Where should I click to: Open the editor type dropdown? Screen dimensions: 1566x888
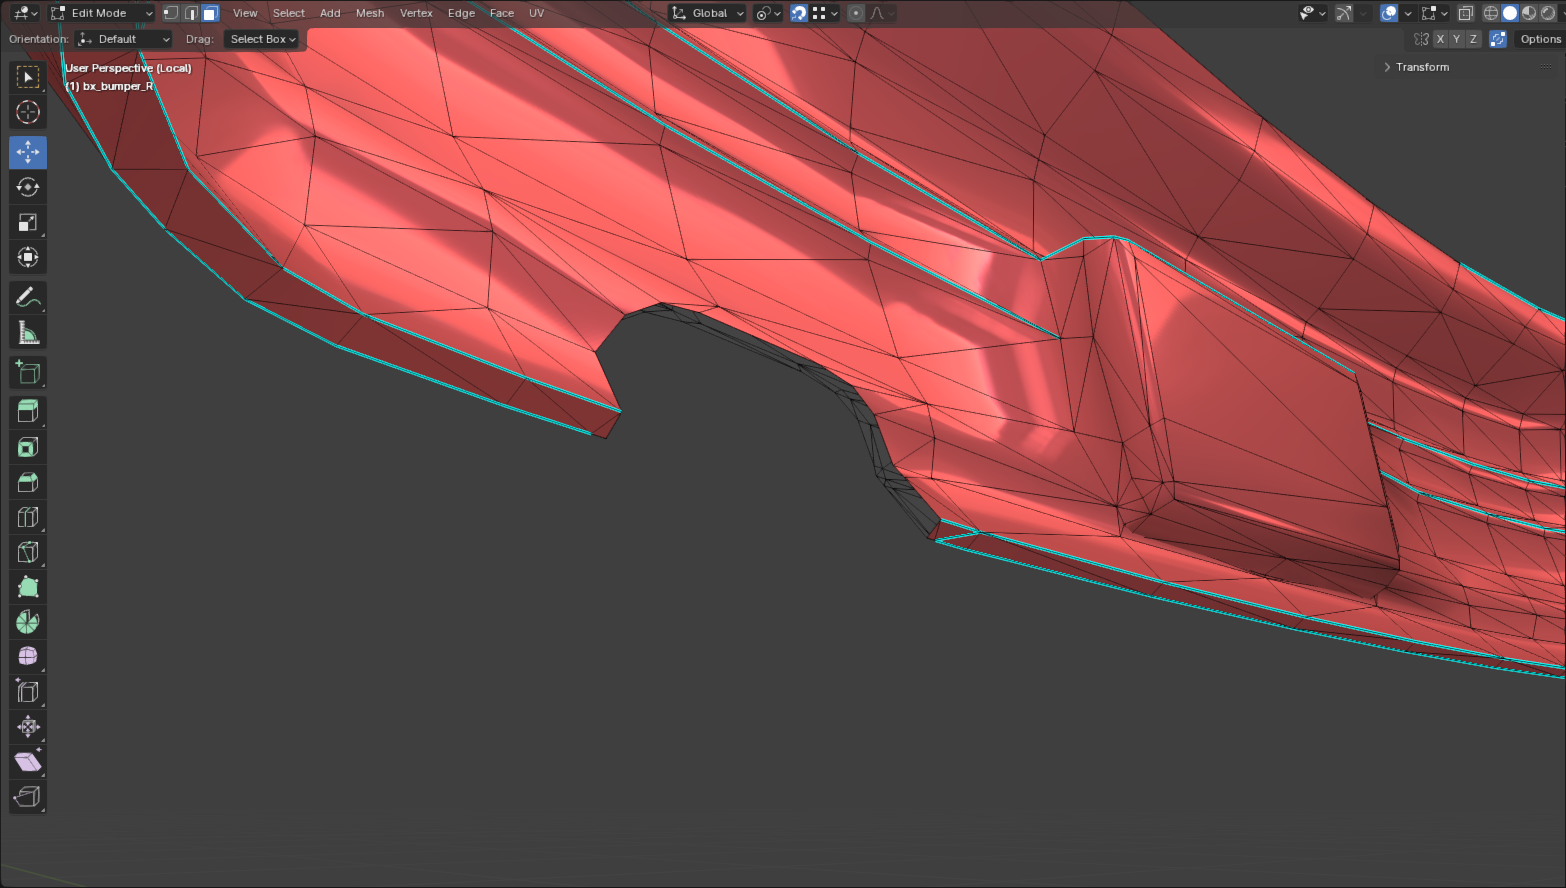pos(24,13)
